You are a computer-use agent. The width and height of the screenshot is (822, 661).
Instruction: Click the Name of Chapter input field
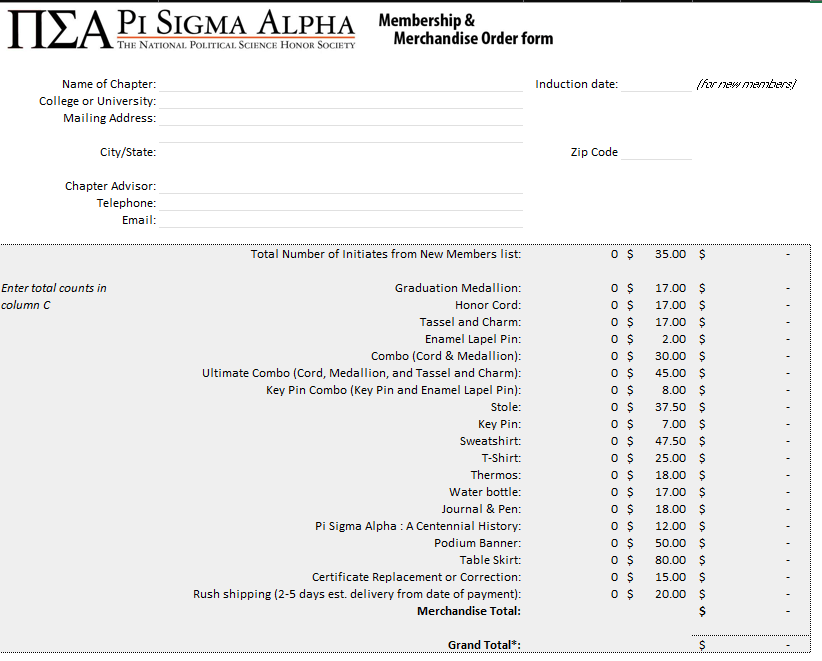pos(341,84)
